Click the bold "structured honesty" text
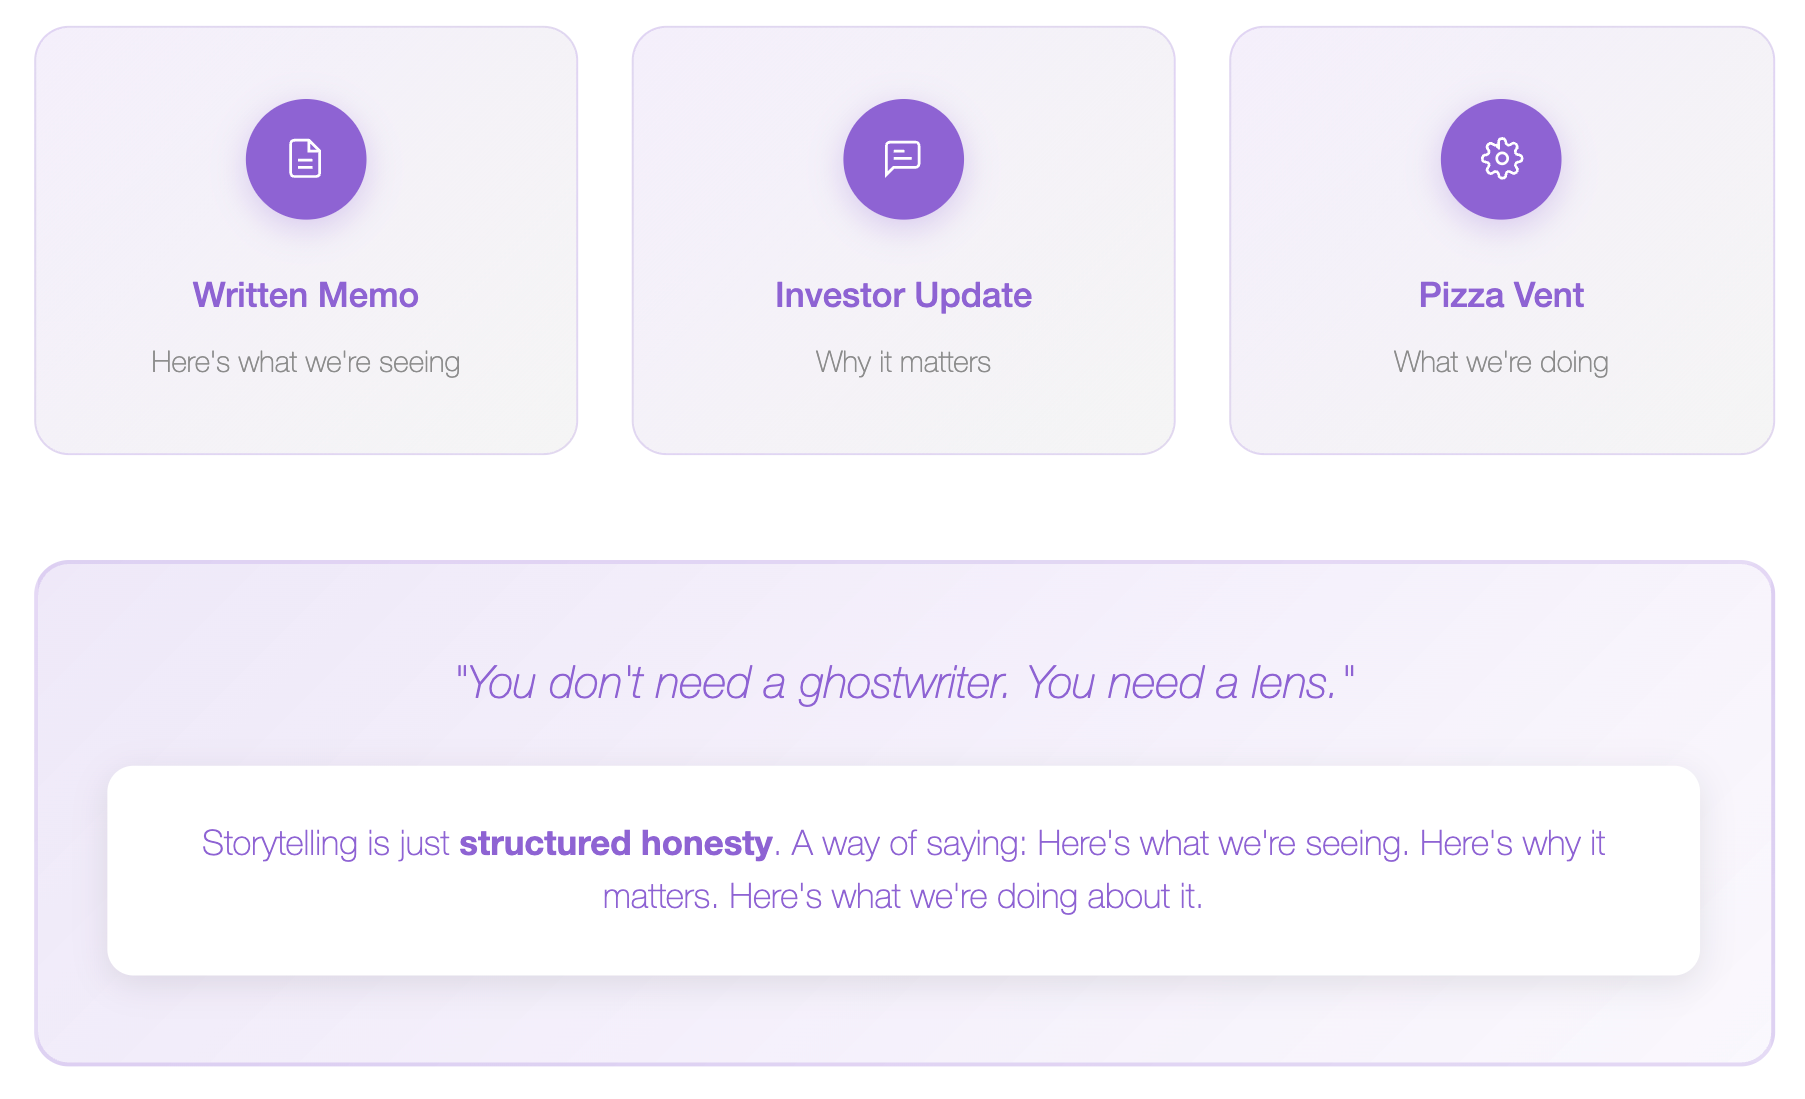This screenshot has width=1805, height=1099. coord(615,843)
